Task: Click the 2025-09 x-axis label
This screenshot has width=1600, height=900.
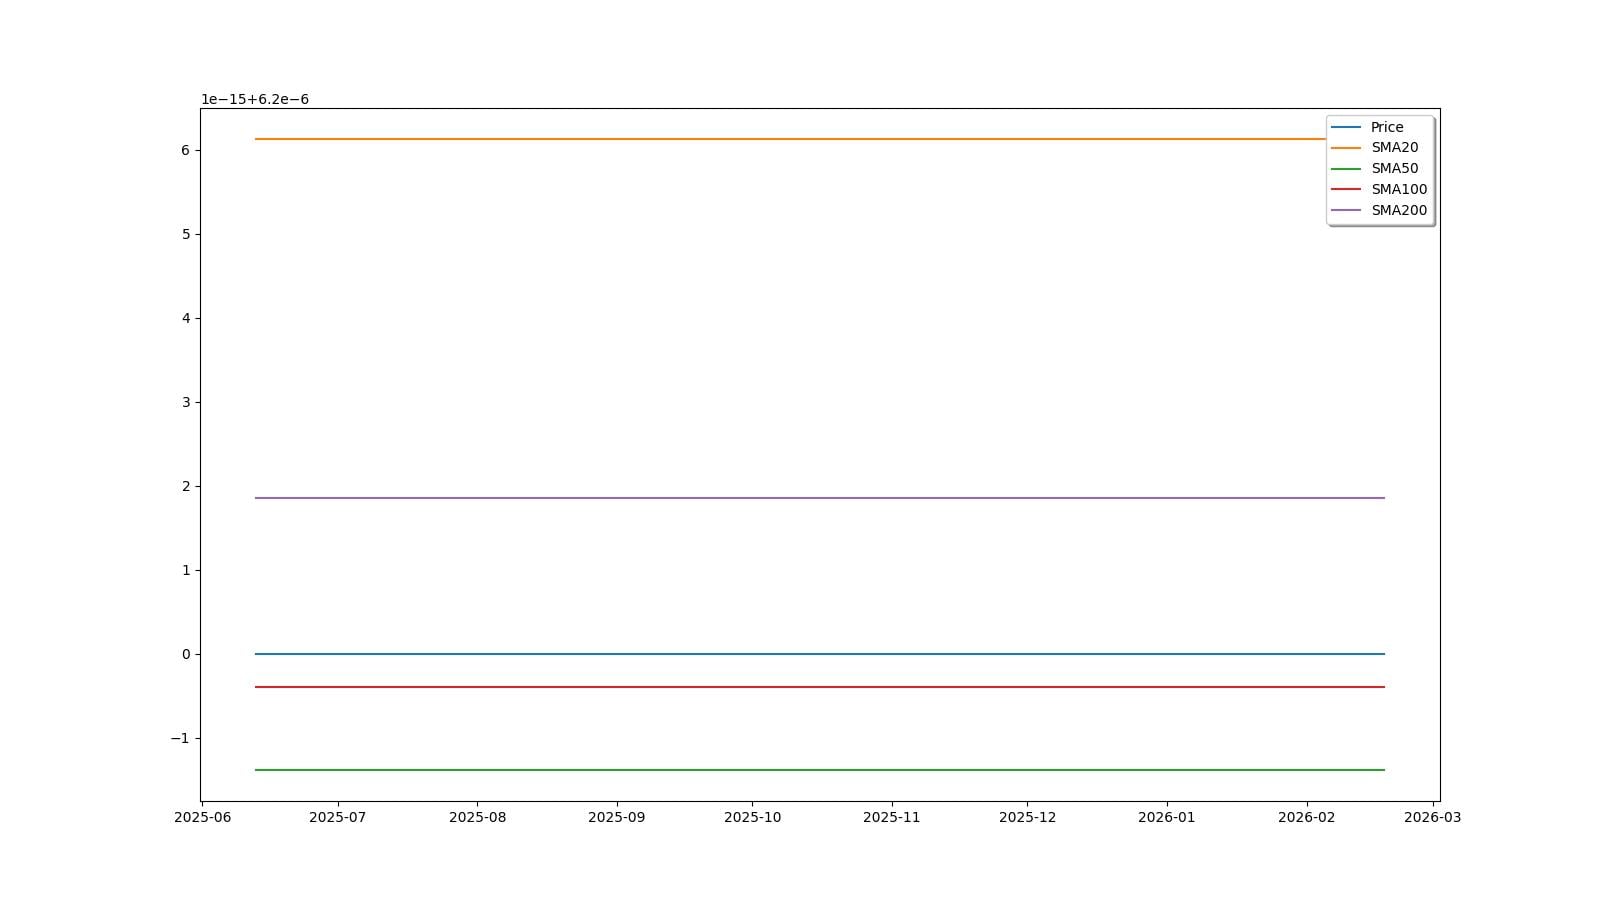Action: 616,817
